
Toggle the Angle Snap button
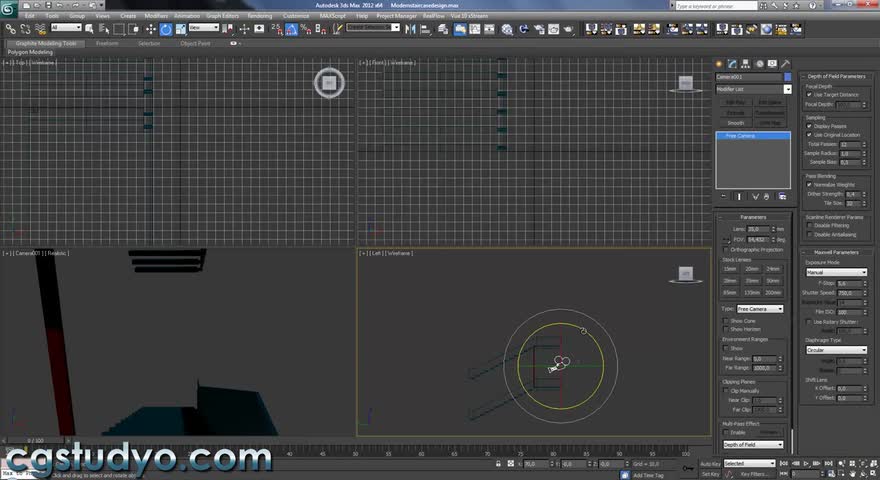pyautogui.click(x=291, y=29)
